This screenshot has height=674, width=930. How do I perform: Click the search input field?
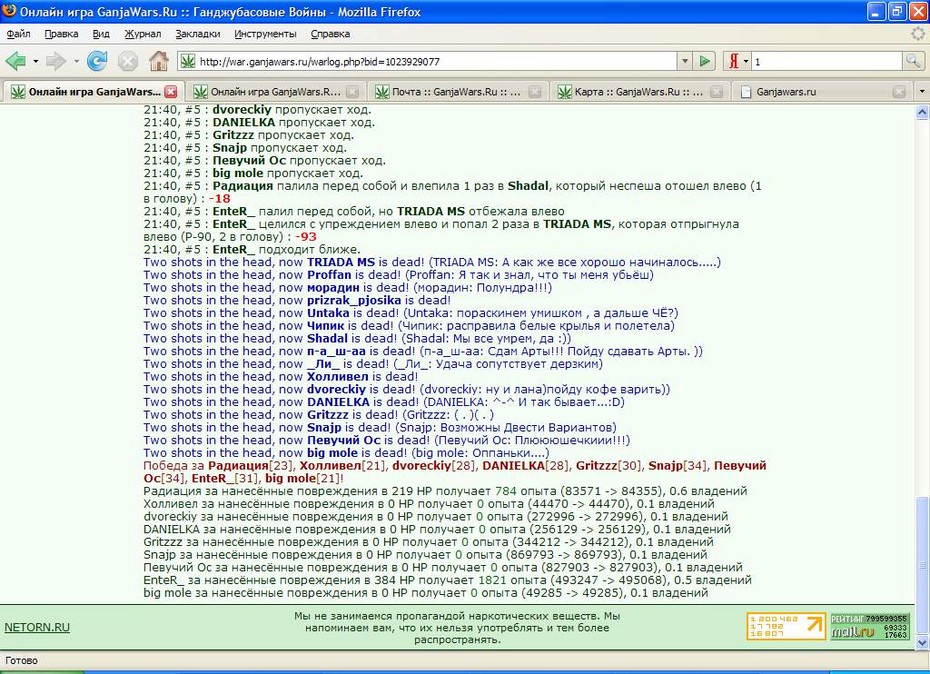(x=827, y=61)
